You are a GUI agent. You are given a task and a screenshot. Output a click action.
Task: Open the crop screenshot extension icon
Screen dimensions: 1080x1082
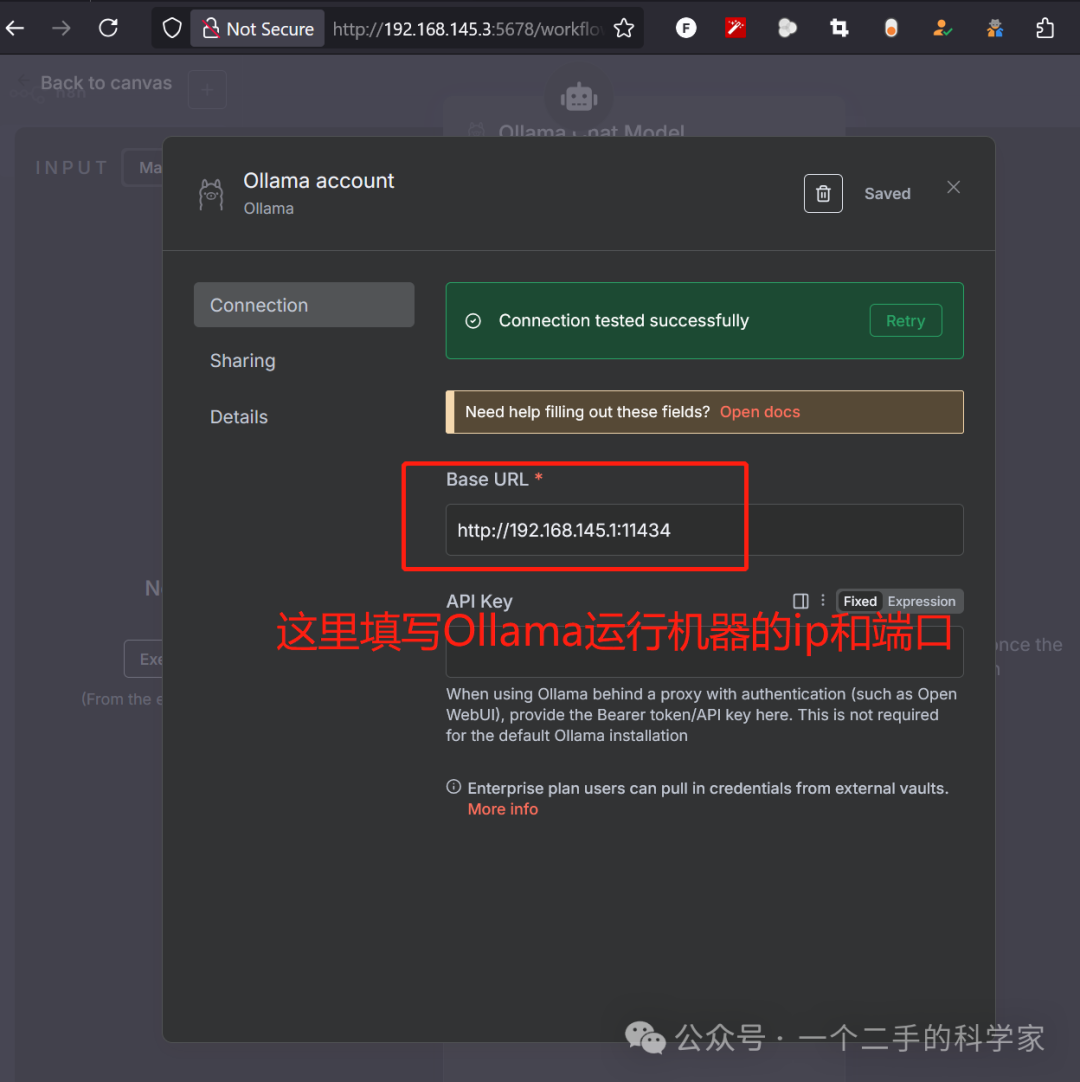839,28
